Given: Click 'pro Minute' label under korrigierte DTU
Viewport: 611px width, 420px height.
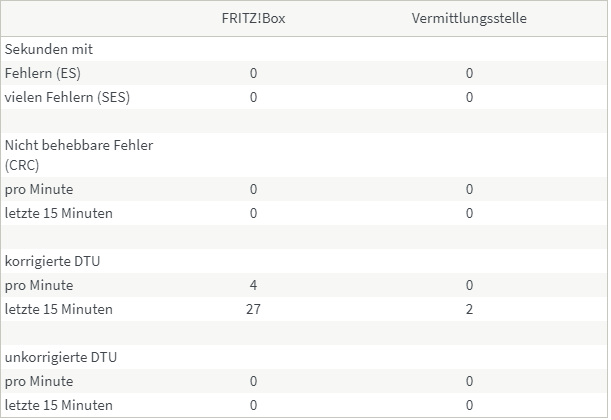Looking at the screenshot, I should 39,285.
